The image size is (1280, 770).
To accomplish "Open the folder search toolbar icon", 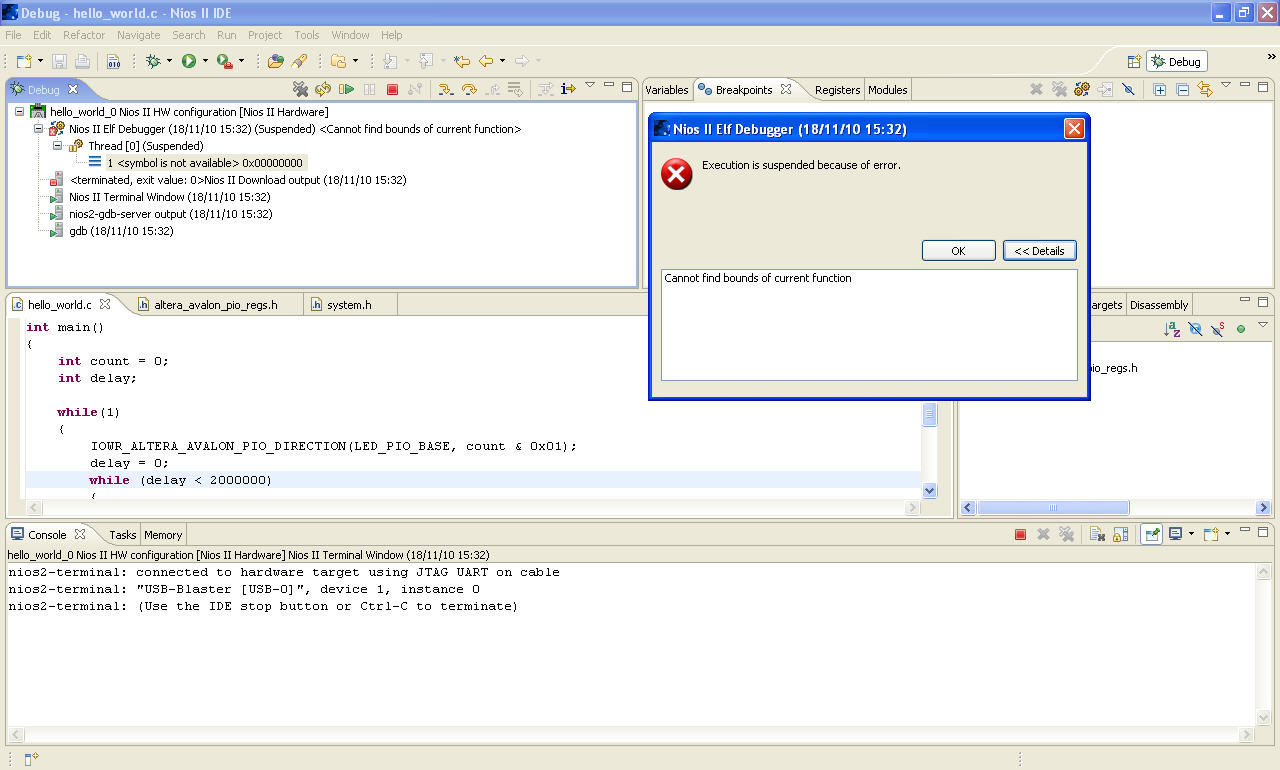I will coord(276,61).
